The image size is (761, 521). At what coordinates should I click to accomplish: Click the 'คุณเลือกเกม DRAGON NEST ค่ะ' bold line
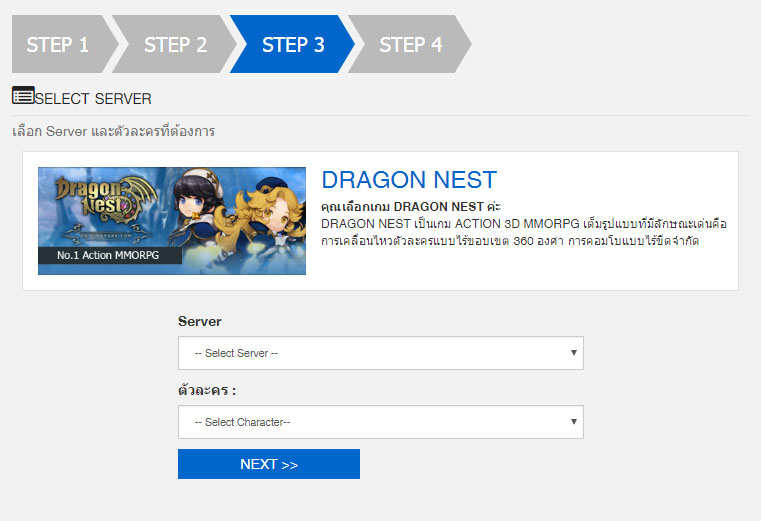411,206
